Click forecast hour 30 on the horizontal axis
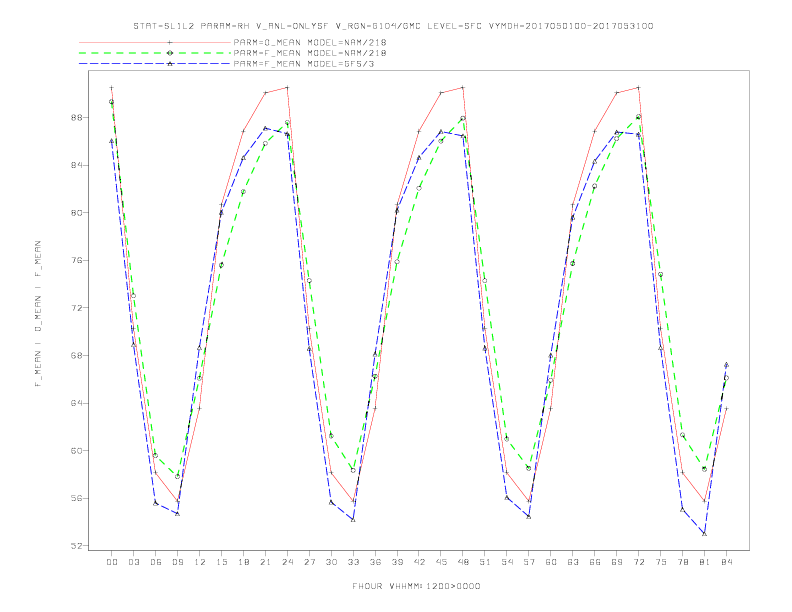Image resolution: width=792 pixels, height=612 pixels. point(331,562)
